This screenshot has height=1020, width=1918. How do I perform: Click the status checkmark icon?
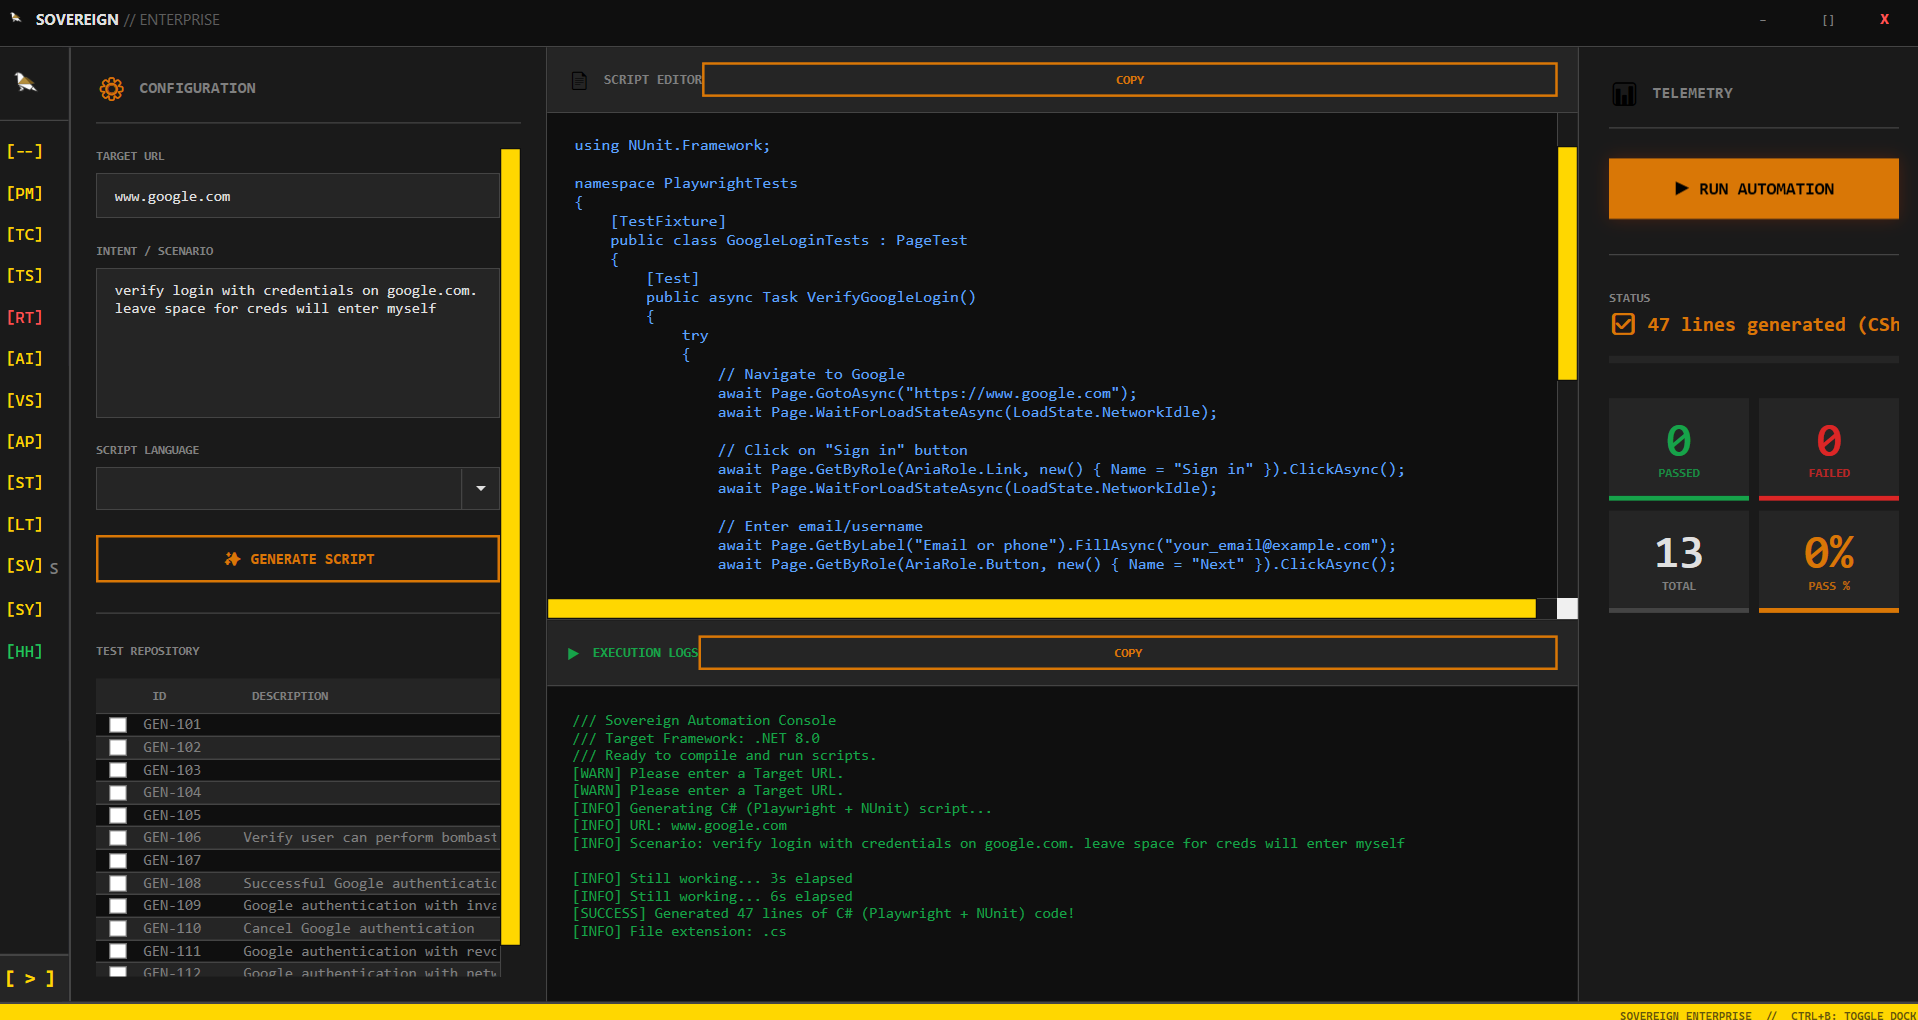click(x=1623, y=324)
